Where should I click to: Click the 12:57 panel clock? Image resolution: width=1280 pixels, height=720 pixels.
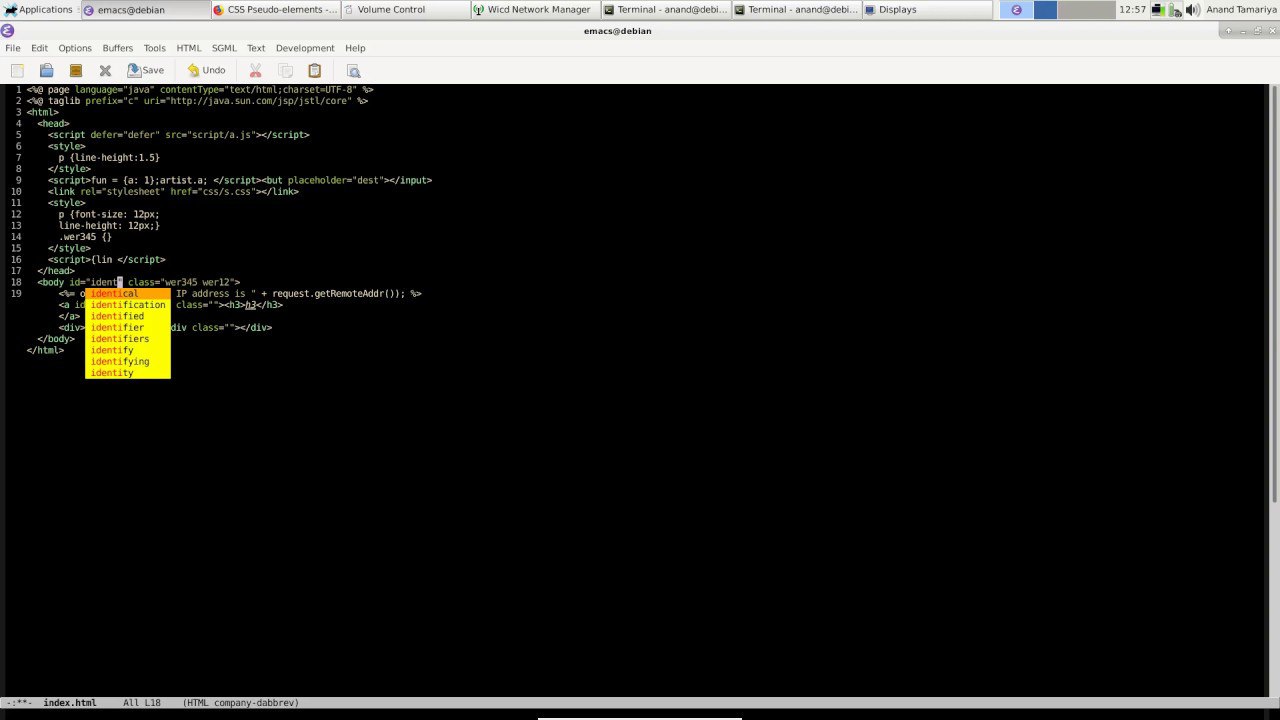tap(1133, 9)
